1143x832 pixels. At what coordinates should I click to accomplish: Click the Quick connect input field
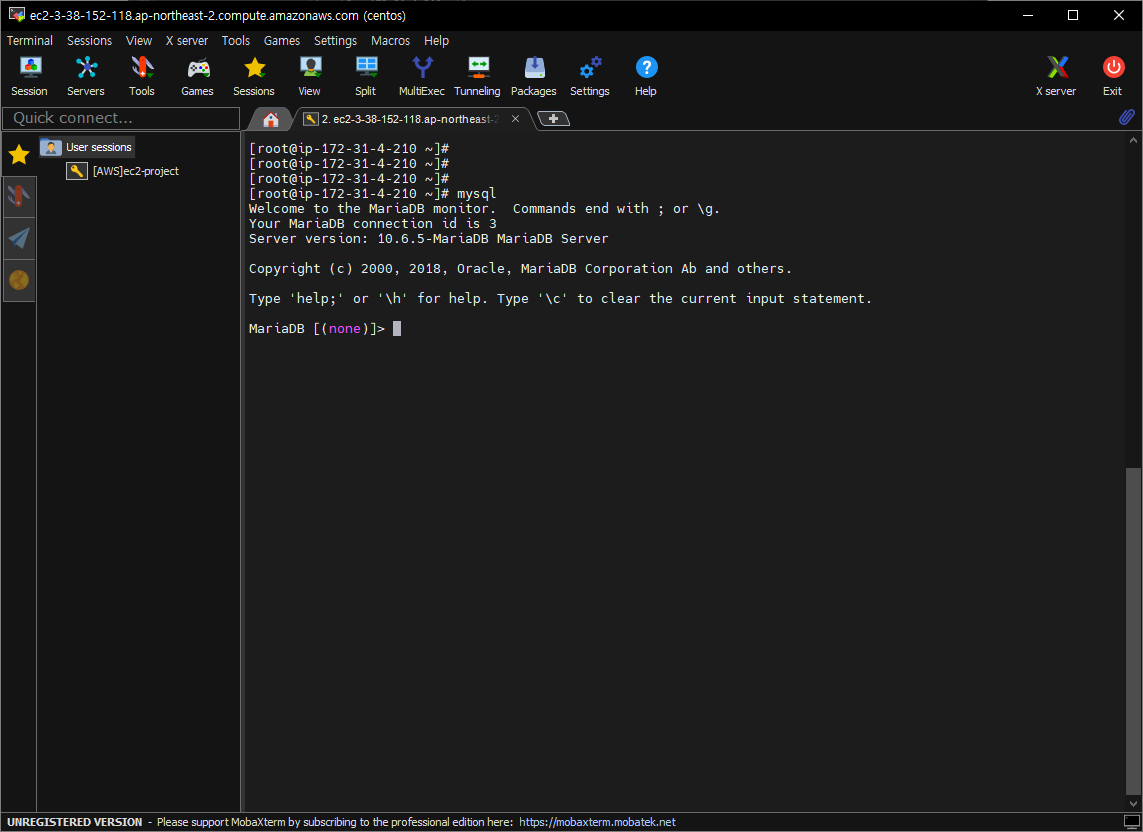tap(121, 118)
